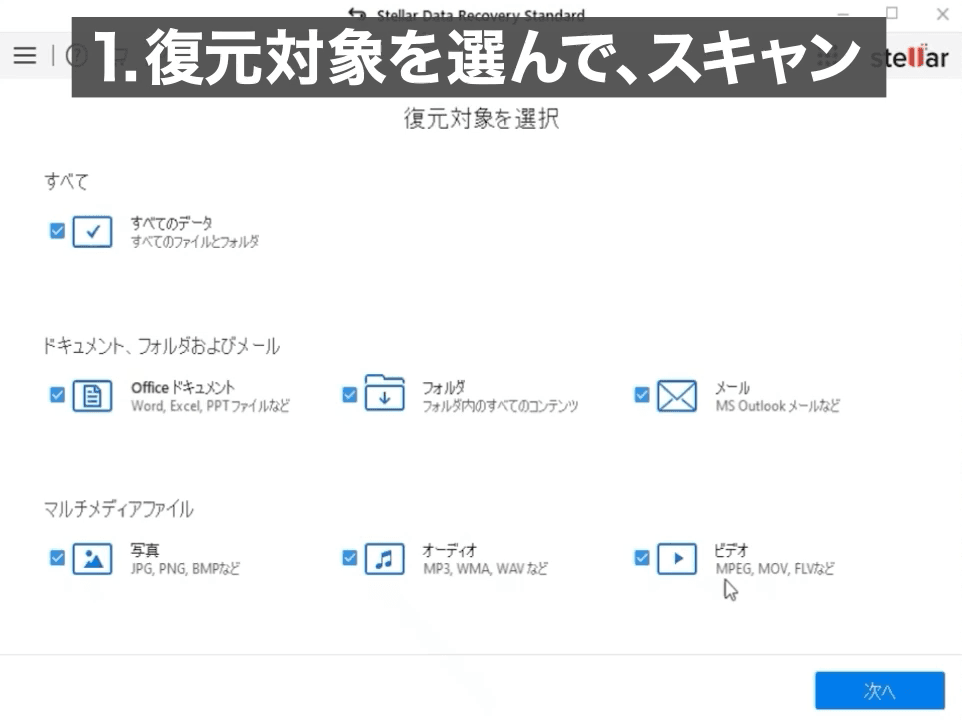This screenshot has height=720, width=962.
Task: Disable the ビデオ checkbox
Action: pyautogui.click(x=642, y=556)
